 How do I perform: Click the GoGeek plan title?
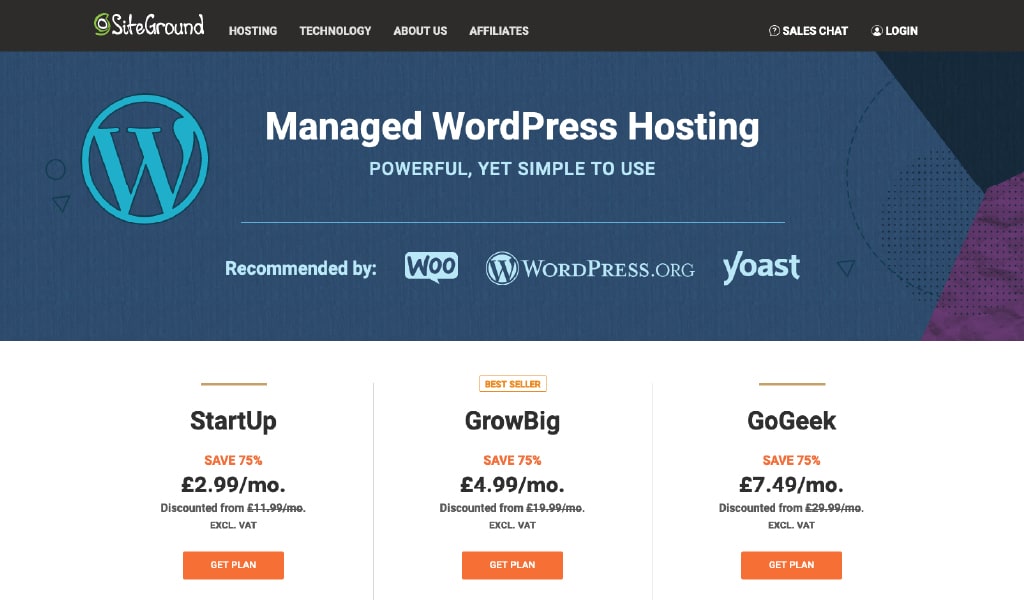792,421
